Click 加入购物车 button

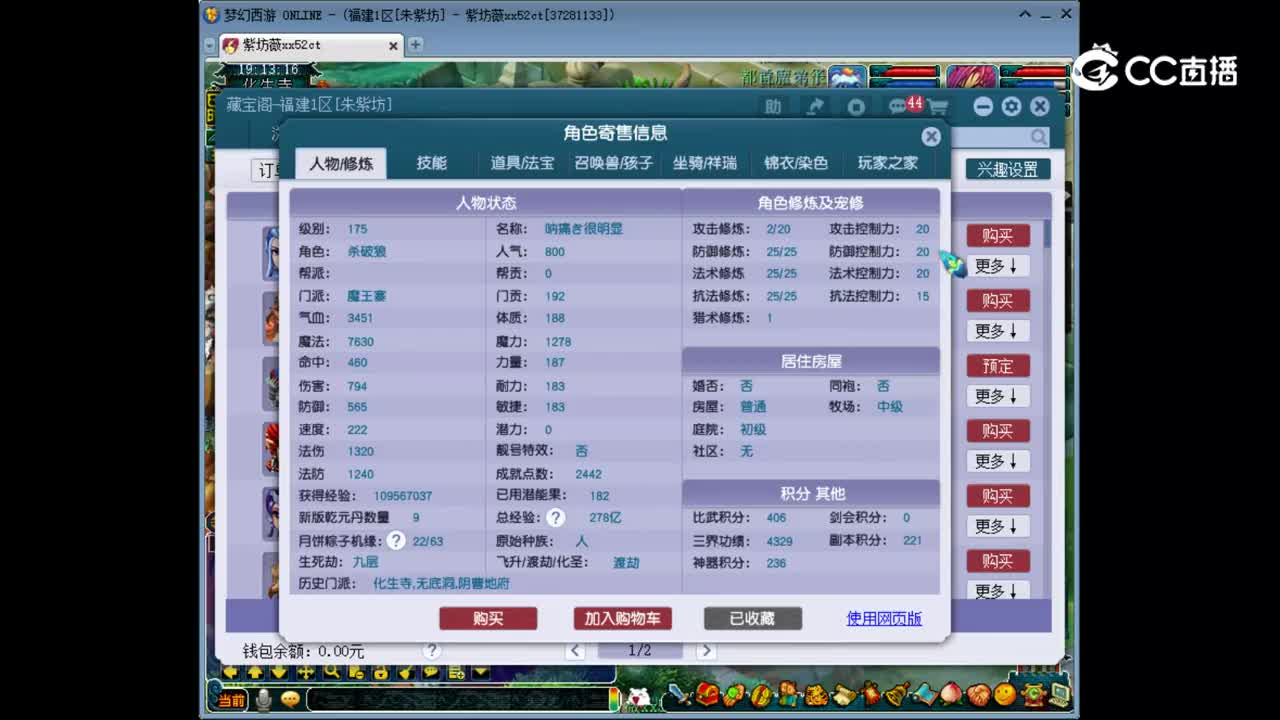(622, 619)
